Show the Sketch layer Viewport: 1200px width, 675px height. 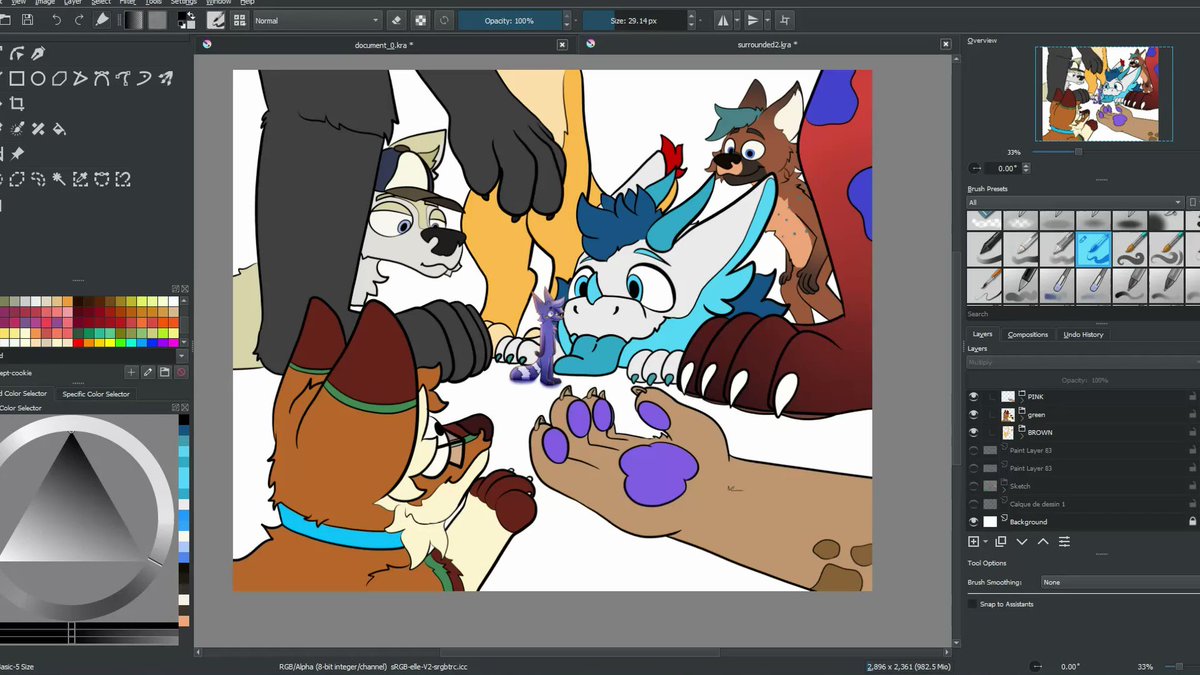974,486
